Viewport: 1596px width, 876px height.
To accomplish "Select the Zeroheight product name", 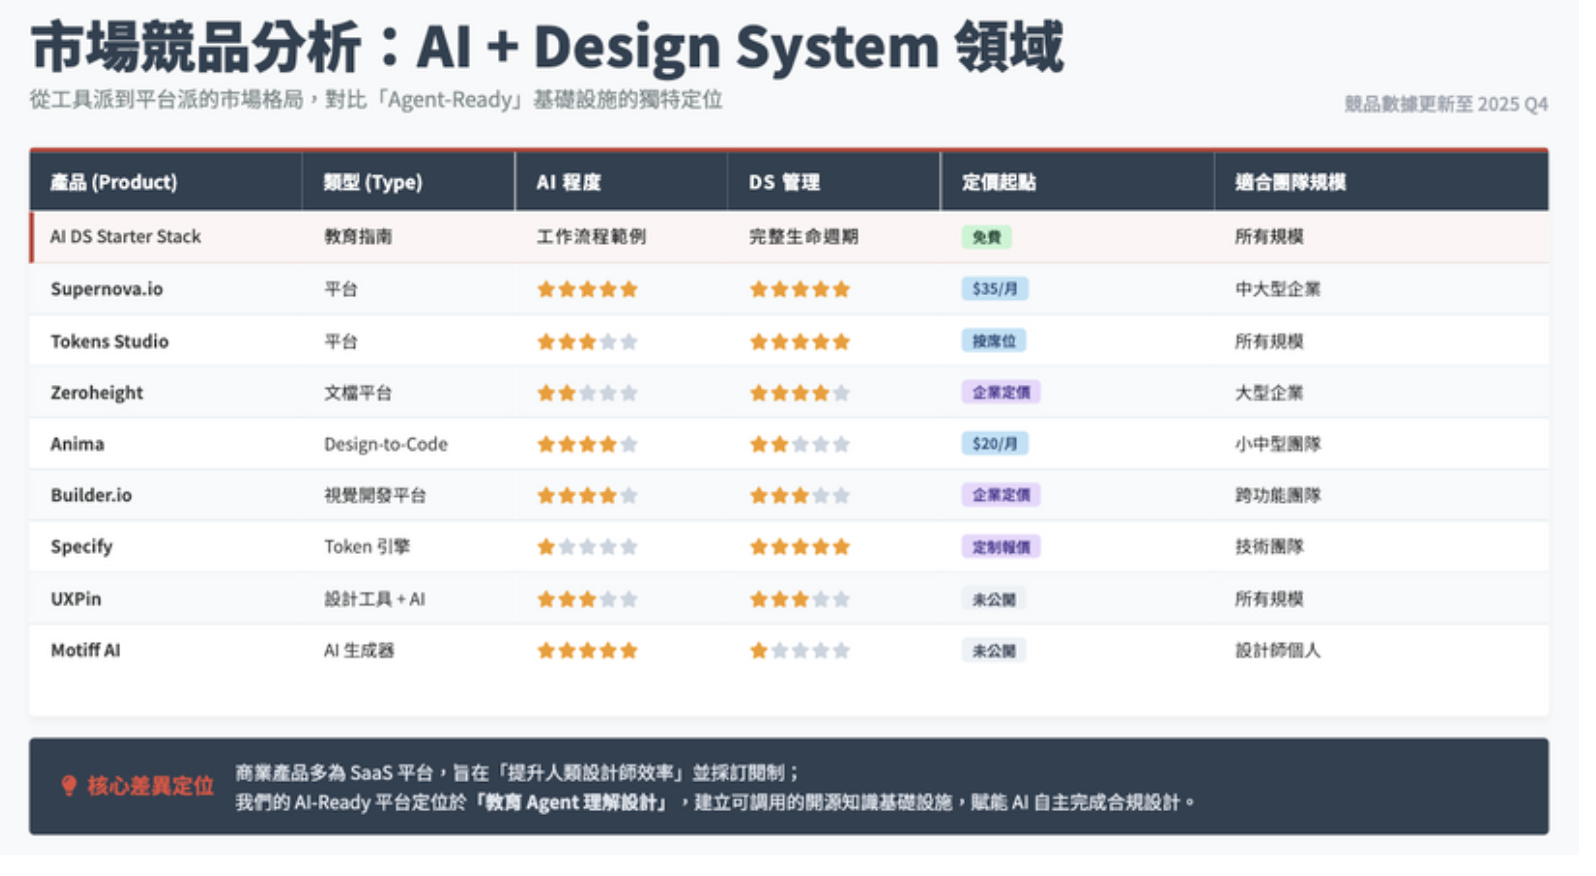I will coord(97,393).
